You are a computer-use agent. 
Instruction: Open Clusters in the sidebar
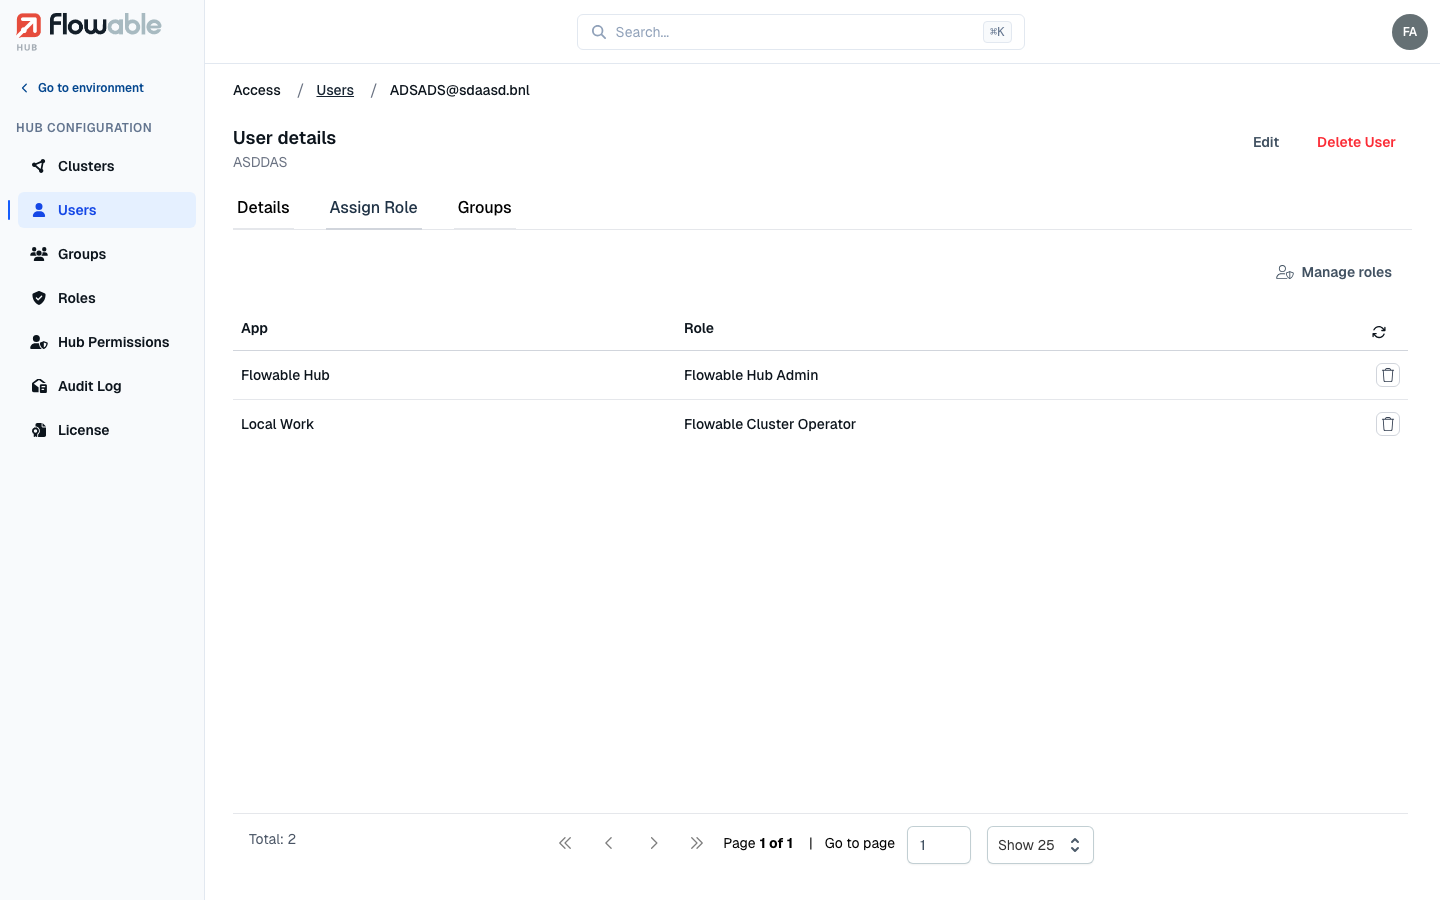107,166
